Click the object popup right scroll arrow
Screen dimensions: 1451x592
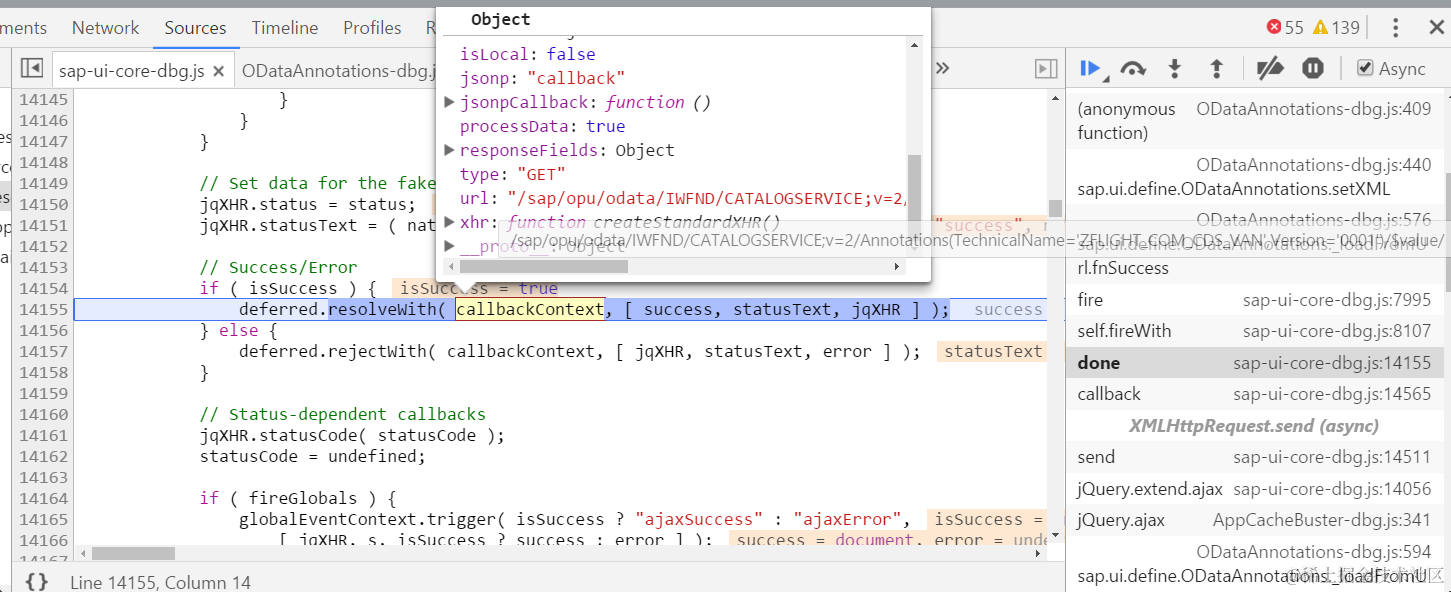pyautogui.click(x=897, y=267)
